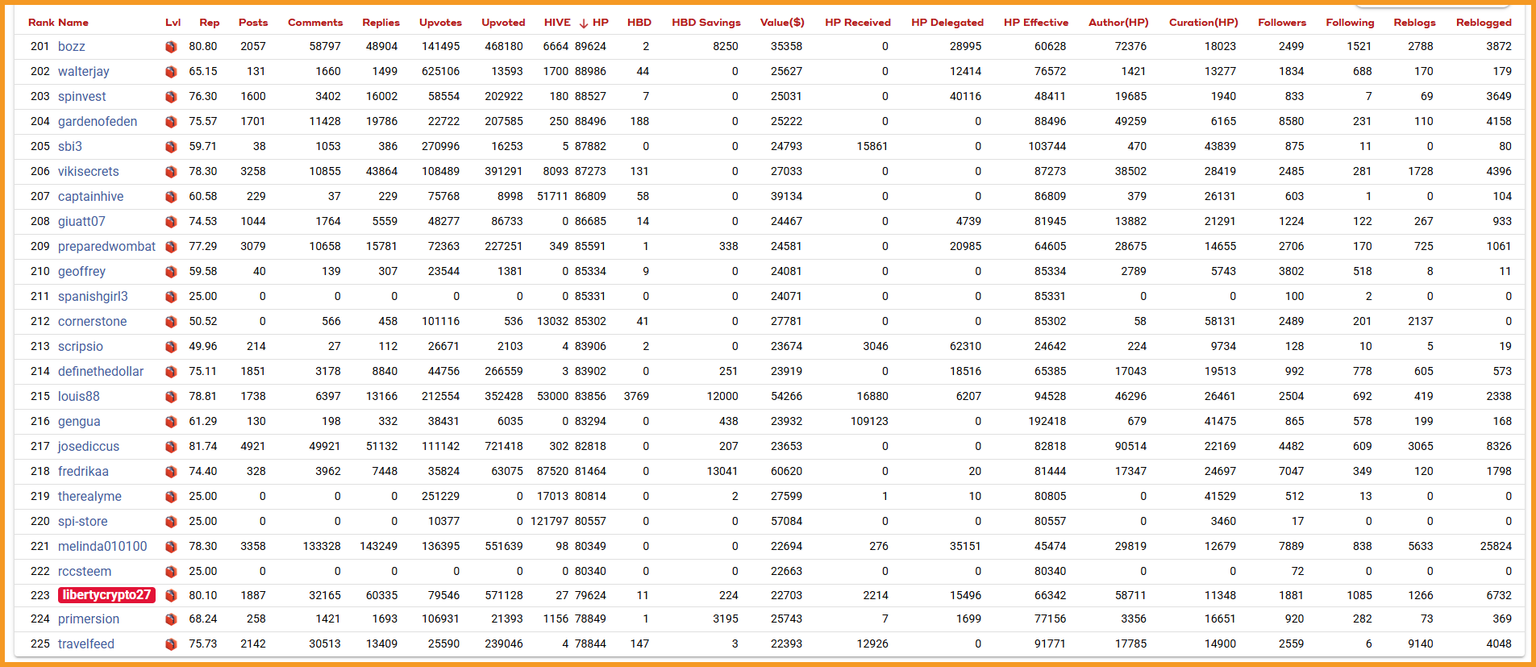The width and height of the screenshot is (1536, 667).
Task: Select the level badge beside melinda010100
Action: coord(171,547)
